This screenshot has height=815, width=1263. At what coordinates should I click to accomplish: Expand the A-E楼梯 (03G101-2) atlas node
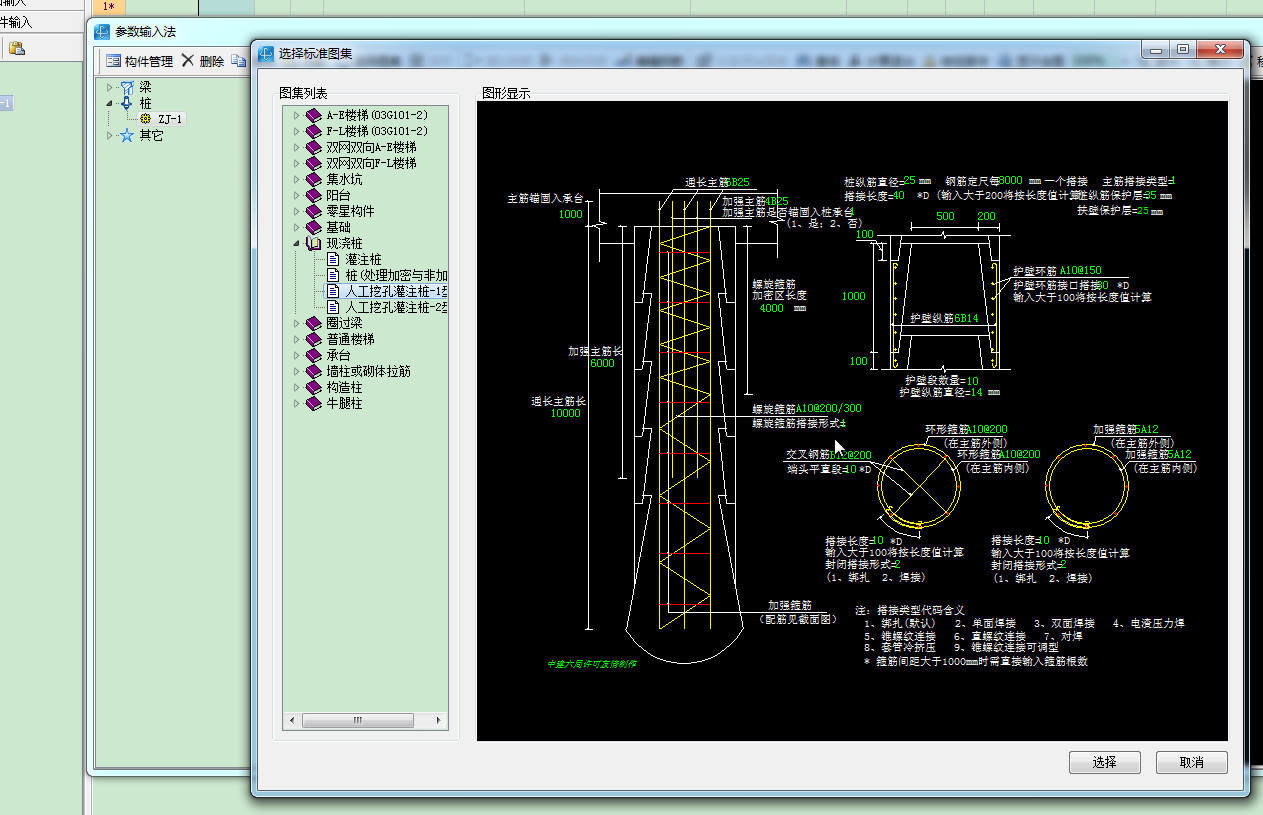click(297, 115)
